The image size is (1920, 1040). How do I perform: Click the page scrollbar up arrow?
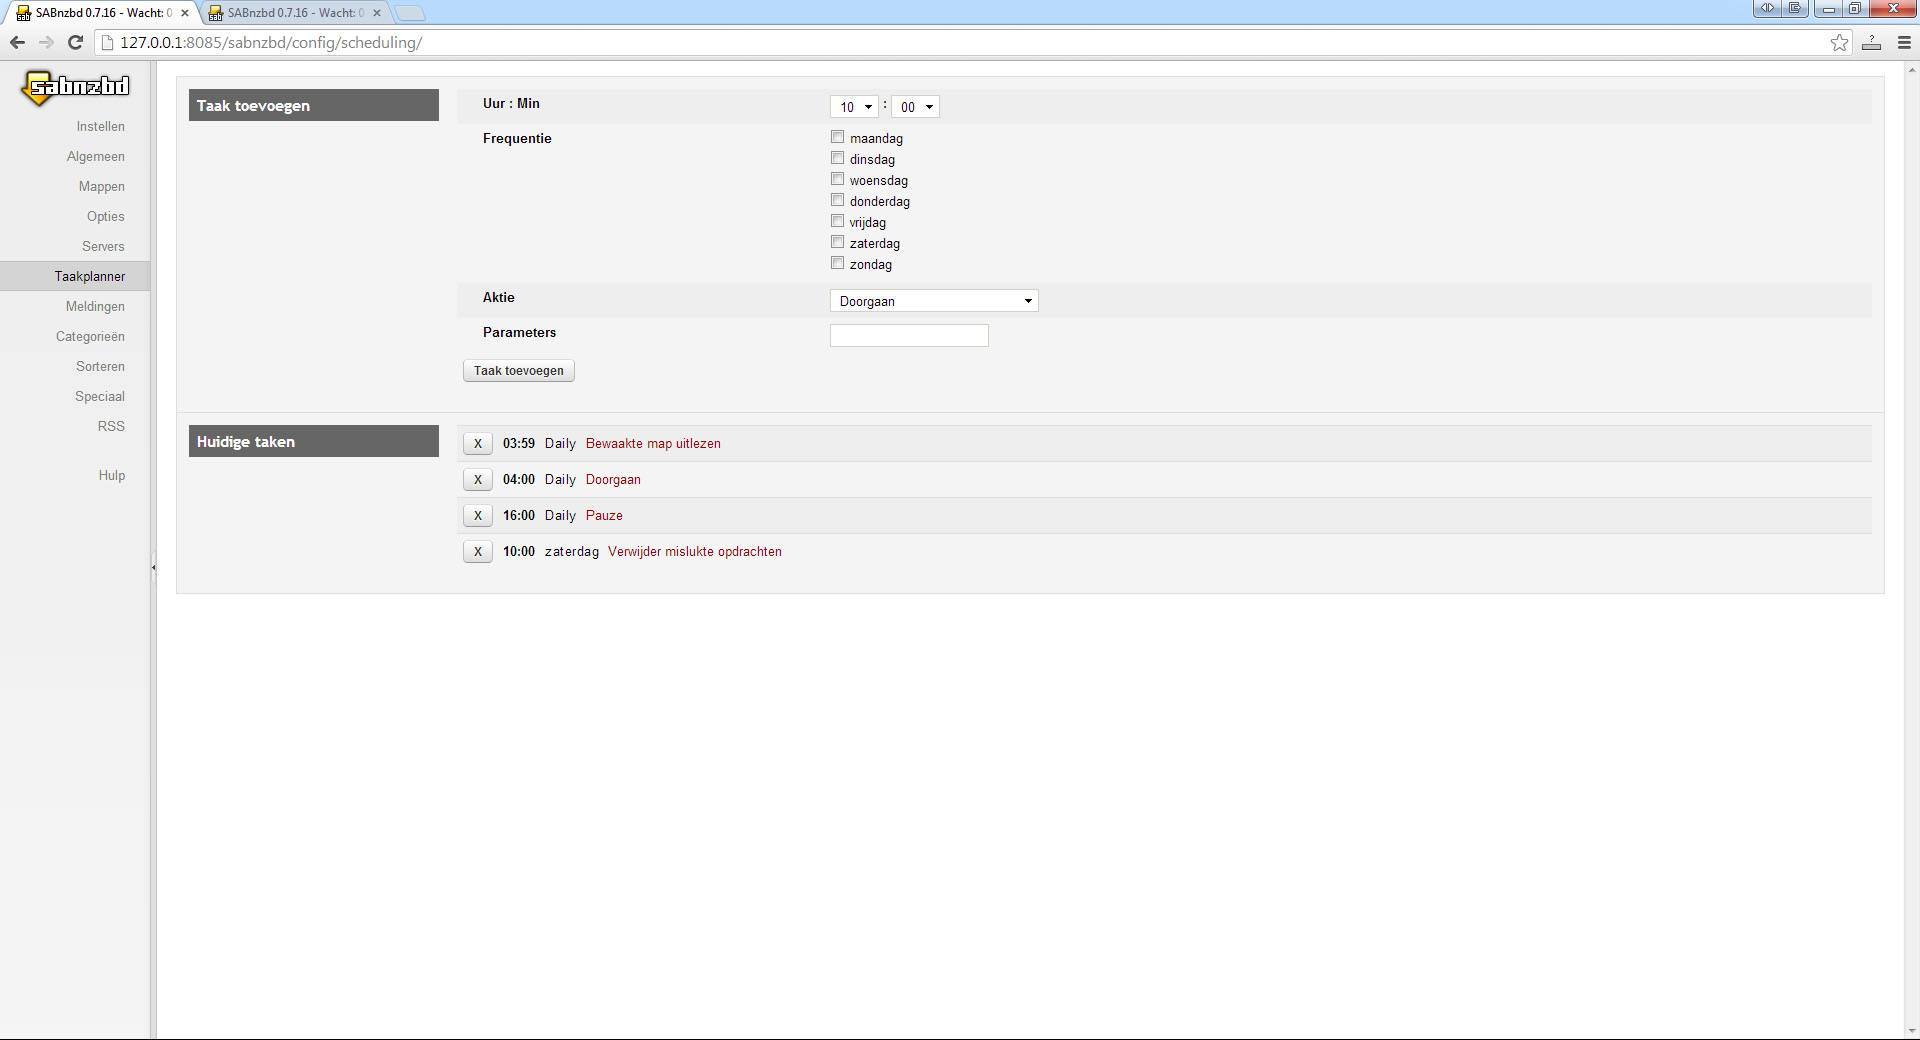point(1912,69)
